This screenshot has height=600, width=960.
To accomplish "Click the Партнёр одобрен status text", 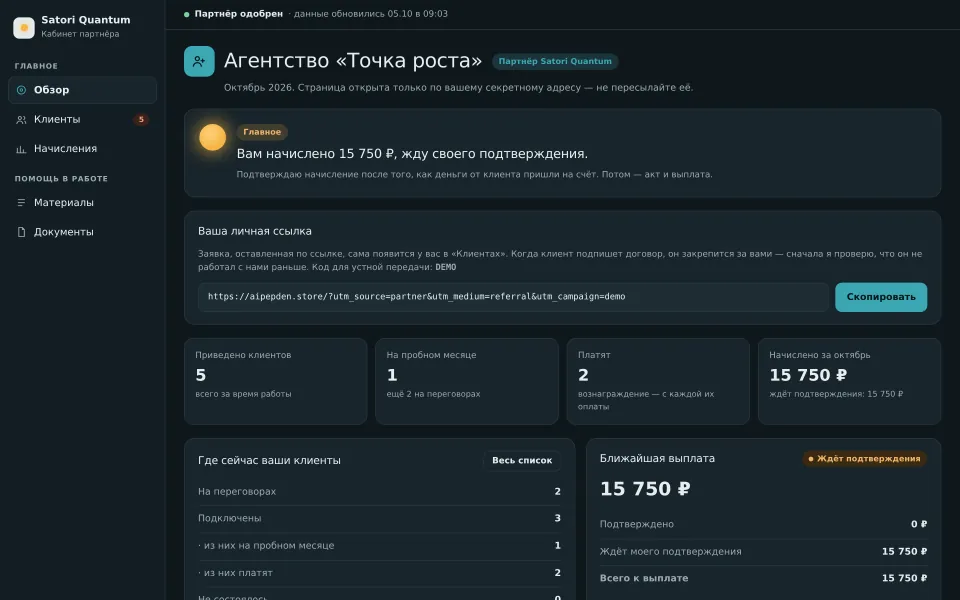I will coord(239,13).
